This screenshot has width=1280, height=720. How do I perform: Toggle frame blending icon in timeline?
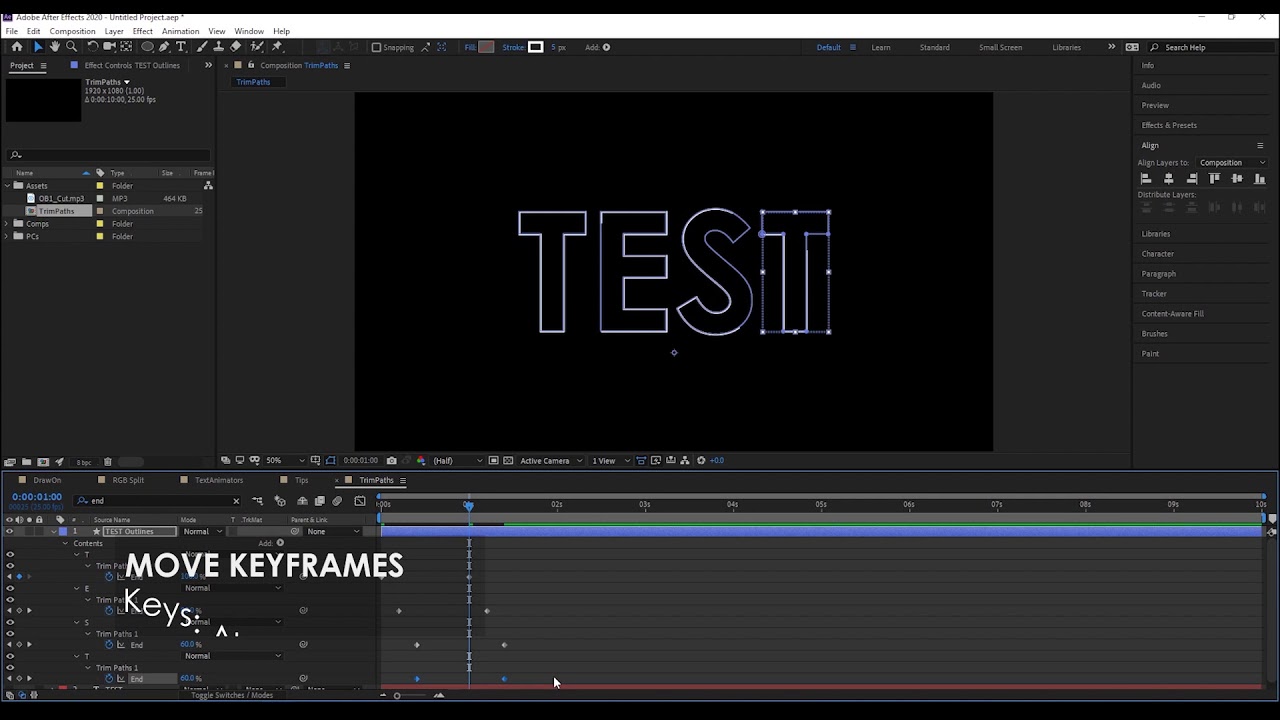320,501
